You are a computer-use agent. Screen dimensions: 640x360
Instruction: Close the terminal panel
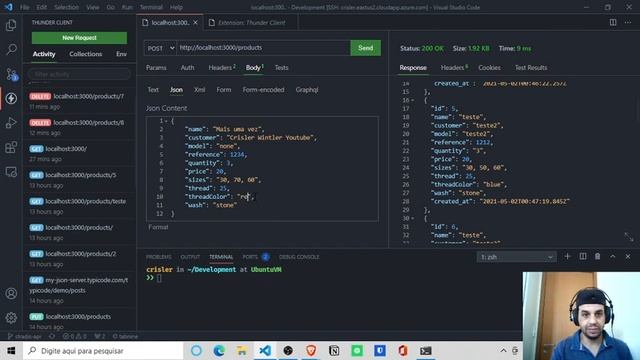(x=628, y=256)
